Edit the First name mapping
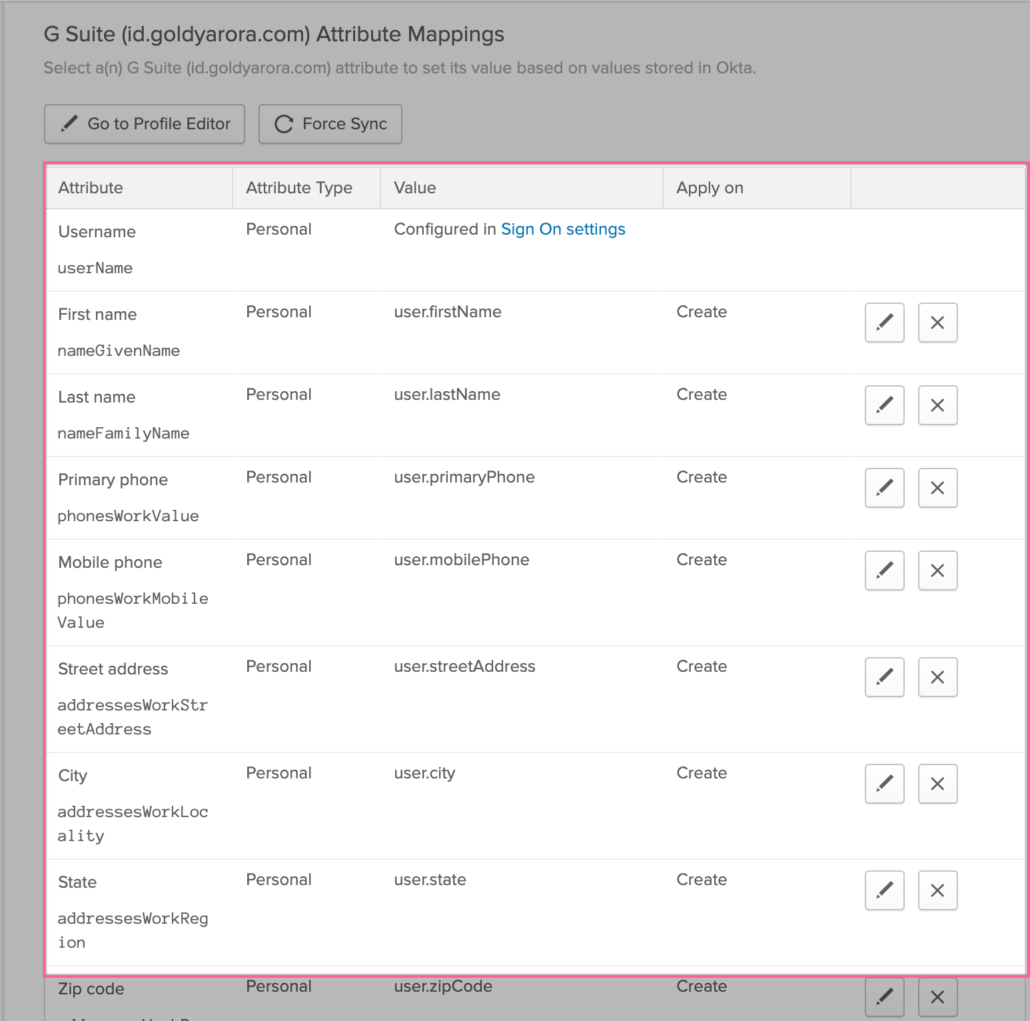1030x1021 pixels. click(884, 323)
